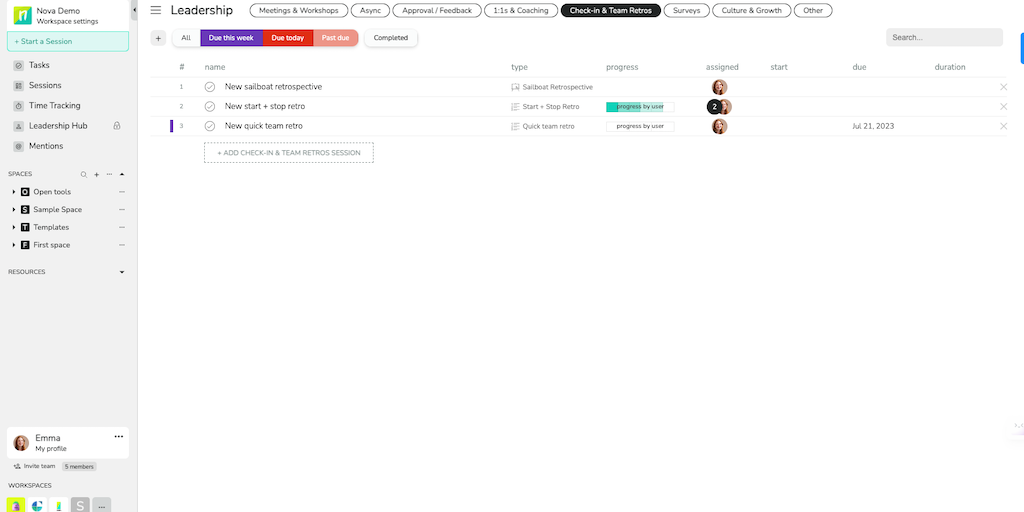The height and width of the screenshot is (512, 1024).
Task: Filter sessions by Past due
Action: pyautogui.click(x=336, y=38)
